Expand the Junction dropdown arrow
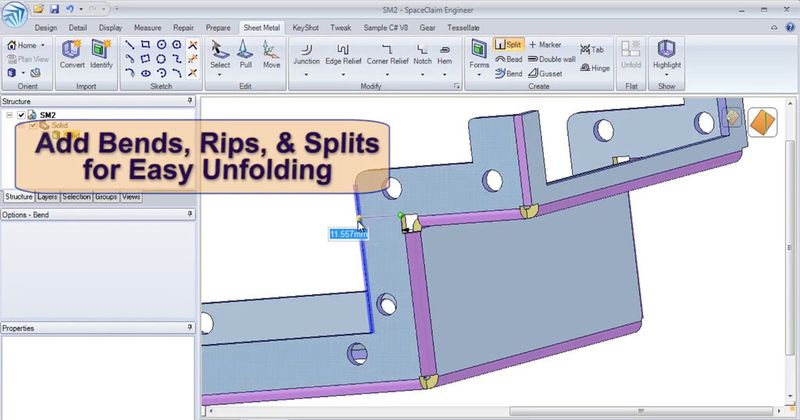800x420 pixels. 306,75
